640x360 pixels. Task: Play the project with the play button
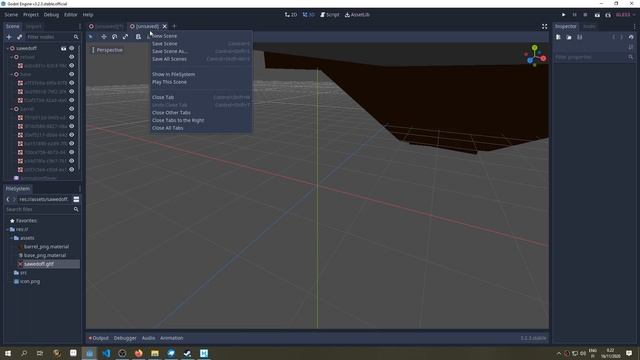[x=564, y=15]
